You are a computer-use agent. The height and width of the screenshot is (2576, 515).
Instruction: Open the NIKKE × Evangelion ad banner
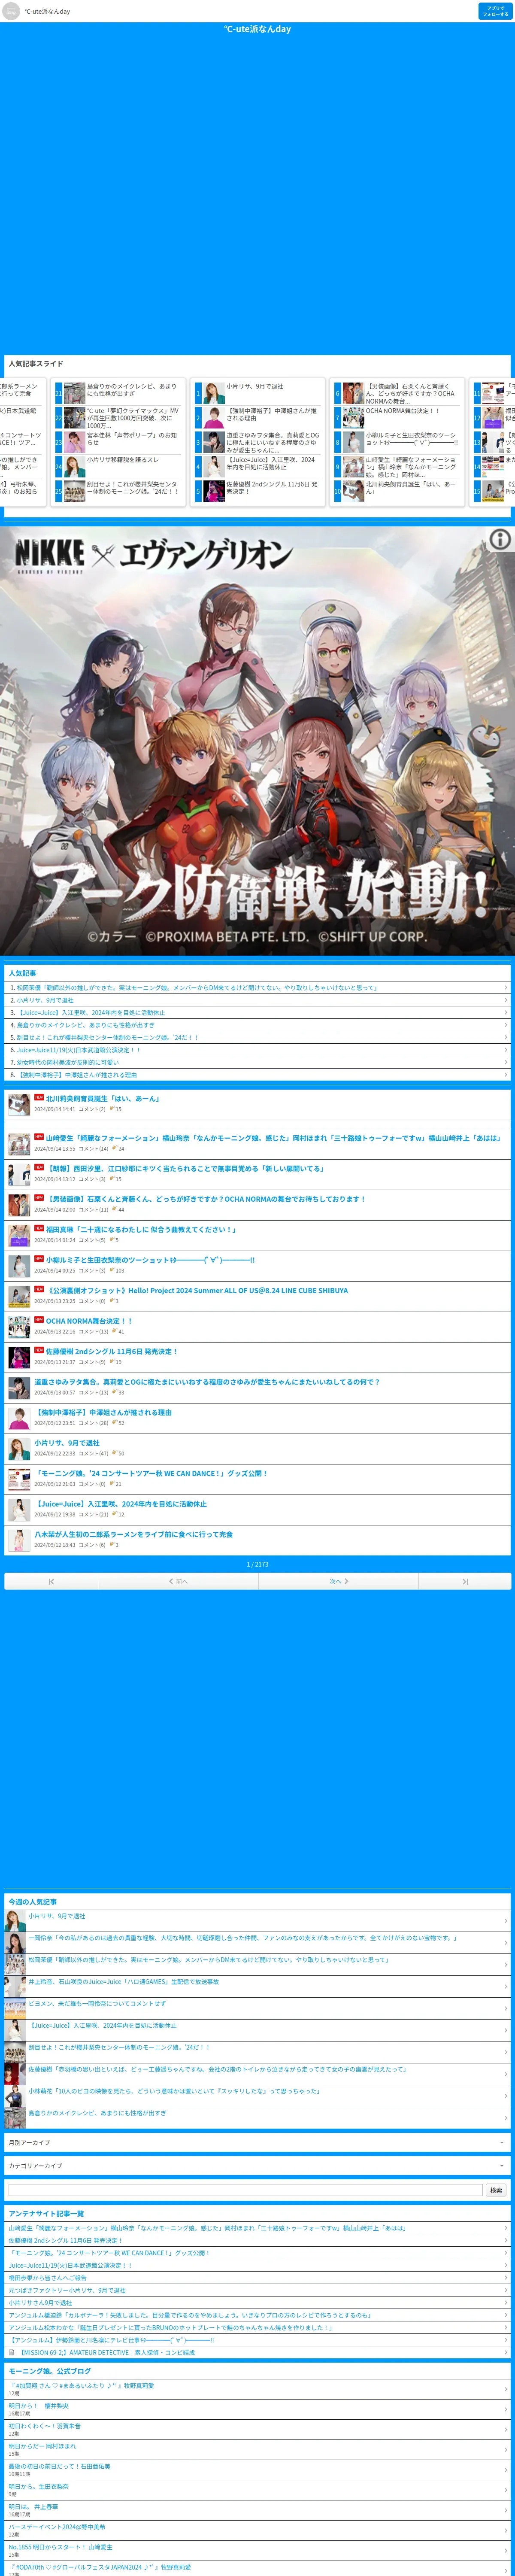(x=257, y=740)
